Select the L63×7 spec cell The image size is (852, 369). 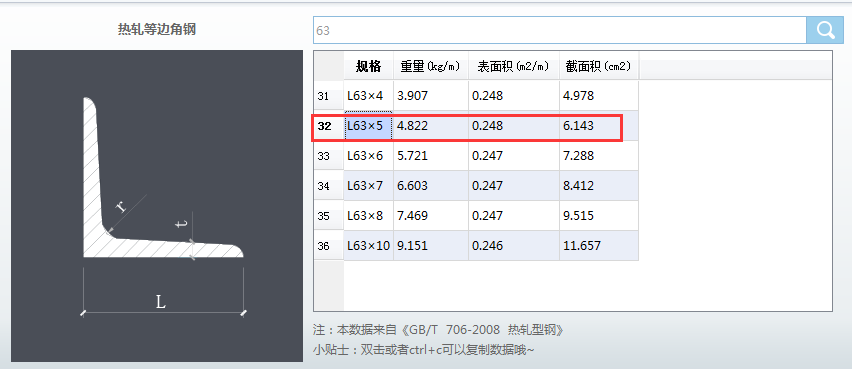click(x=368, y=186)
